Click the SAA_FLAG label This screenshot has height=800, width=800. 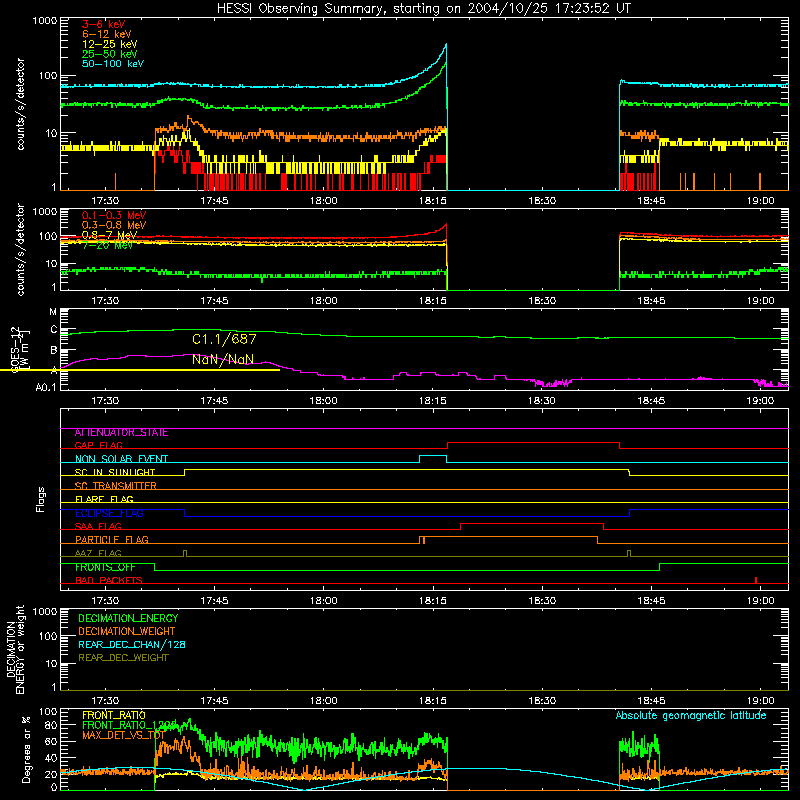98,527
